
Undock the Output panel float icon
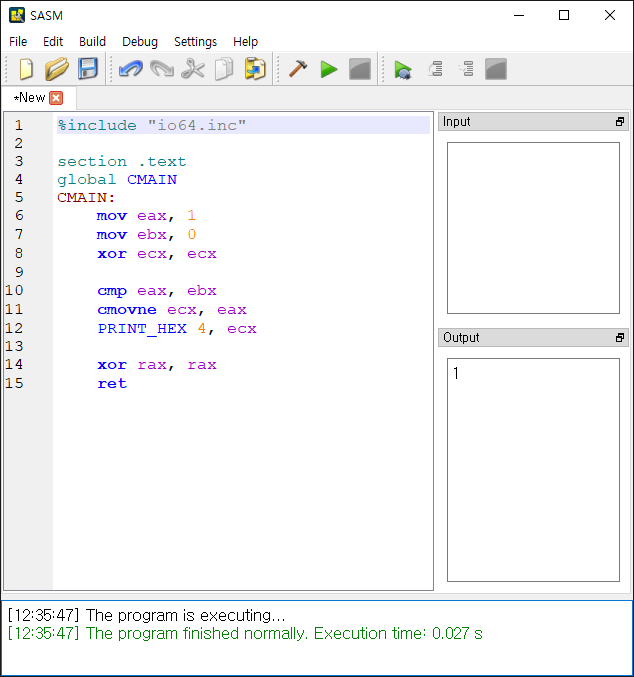pos(620,338)
